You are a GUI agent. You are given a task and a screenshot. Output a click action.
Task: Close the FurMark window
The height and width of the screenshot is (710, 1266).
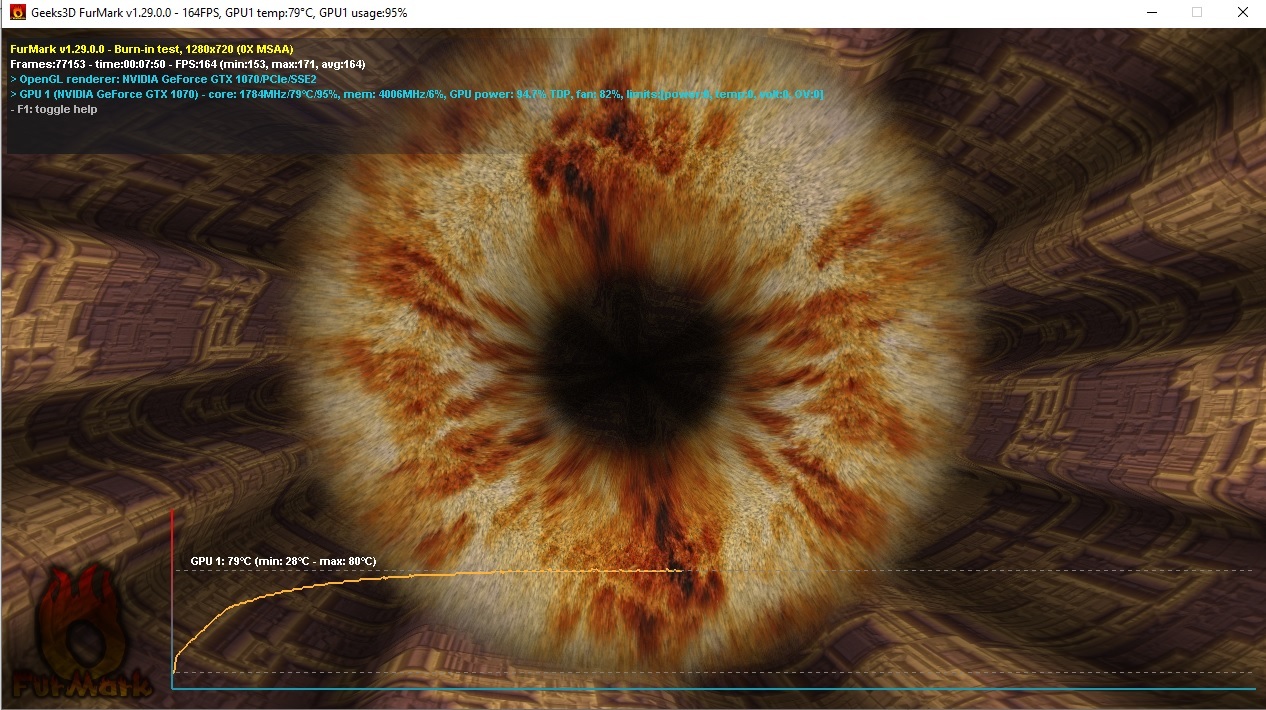click(1242, 13)
